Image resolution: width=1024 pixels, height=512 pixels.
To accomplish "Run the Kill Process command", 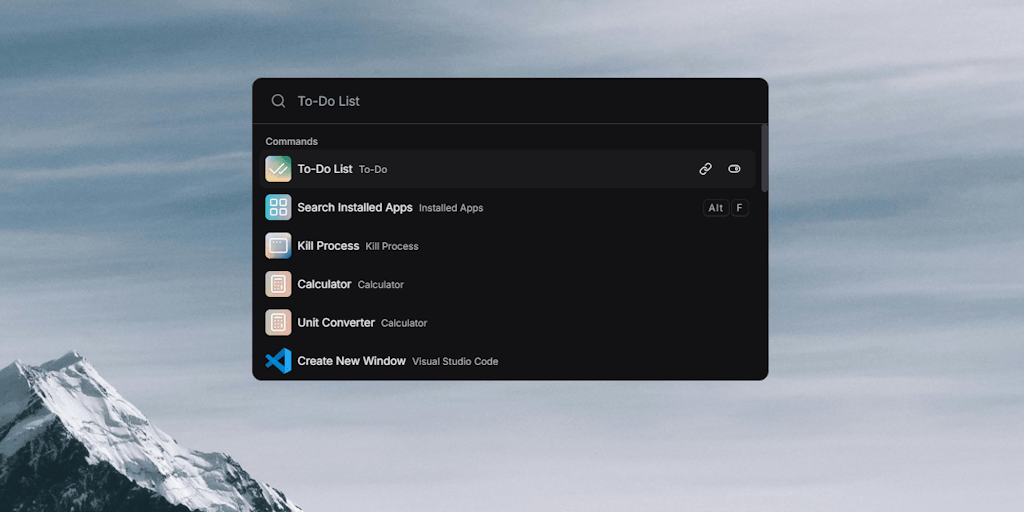I will point(507,246).
